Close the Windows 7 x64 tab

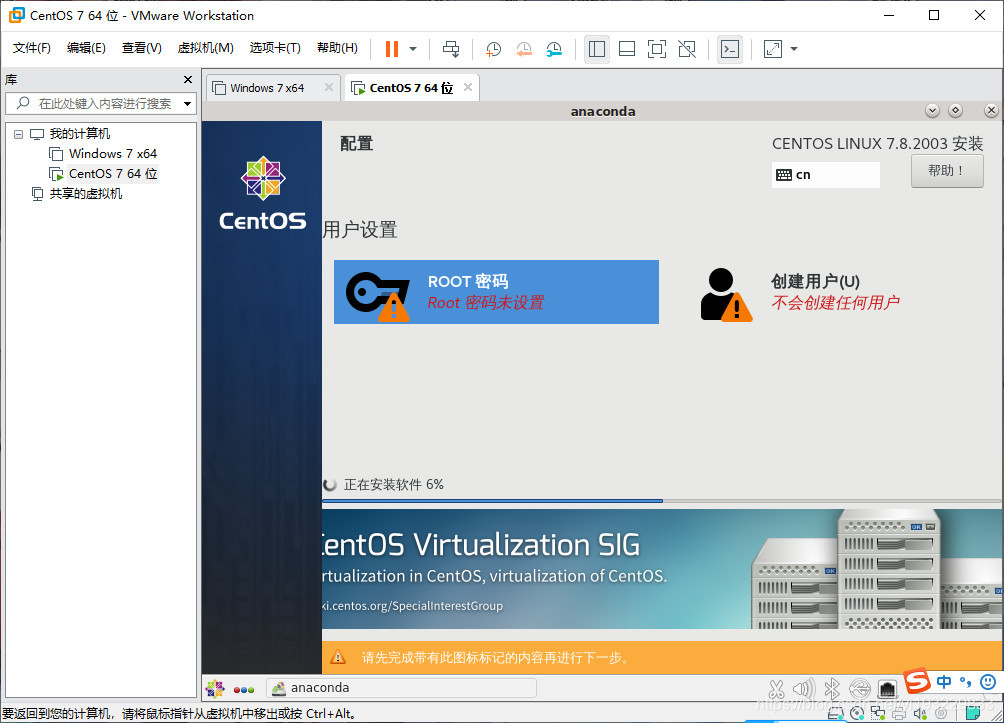(x=328, y=87)
